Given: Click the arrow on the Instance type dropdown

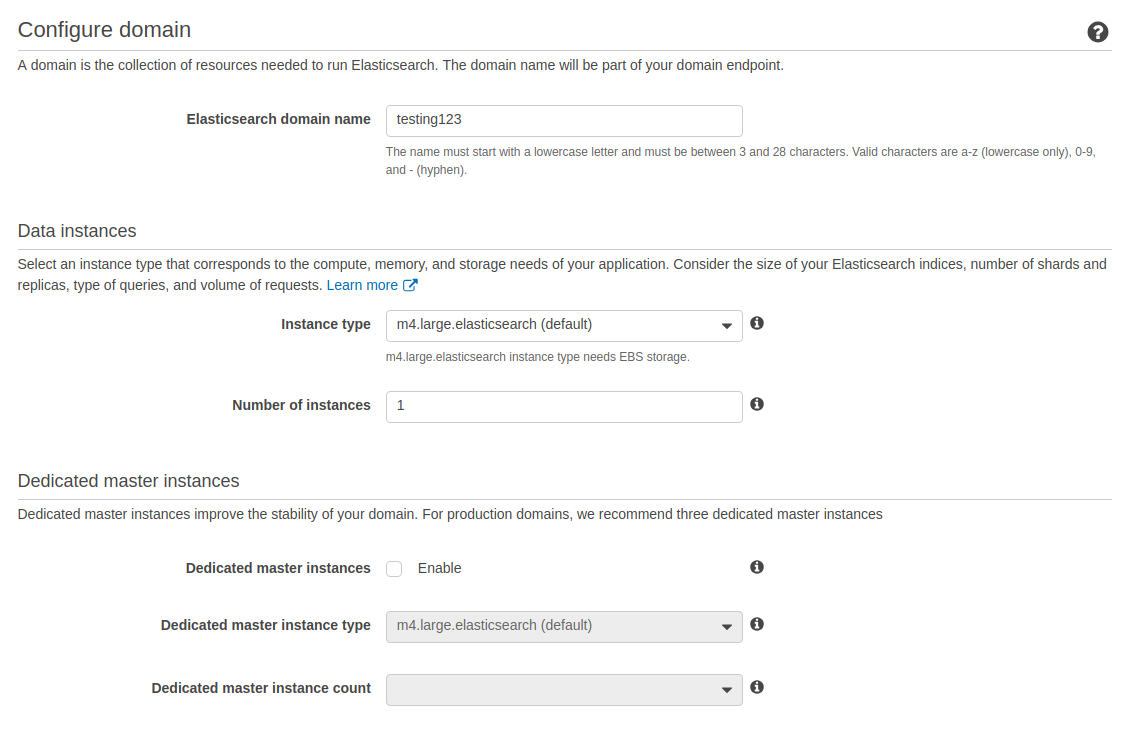Looking at the screenshot, I should 728,325.
